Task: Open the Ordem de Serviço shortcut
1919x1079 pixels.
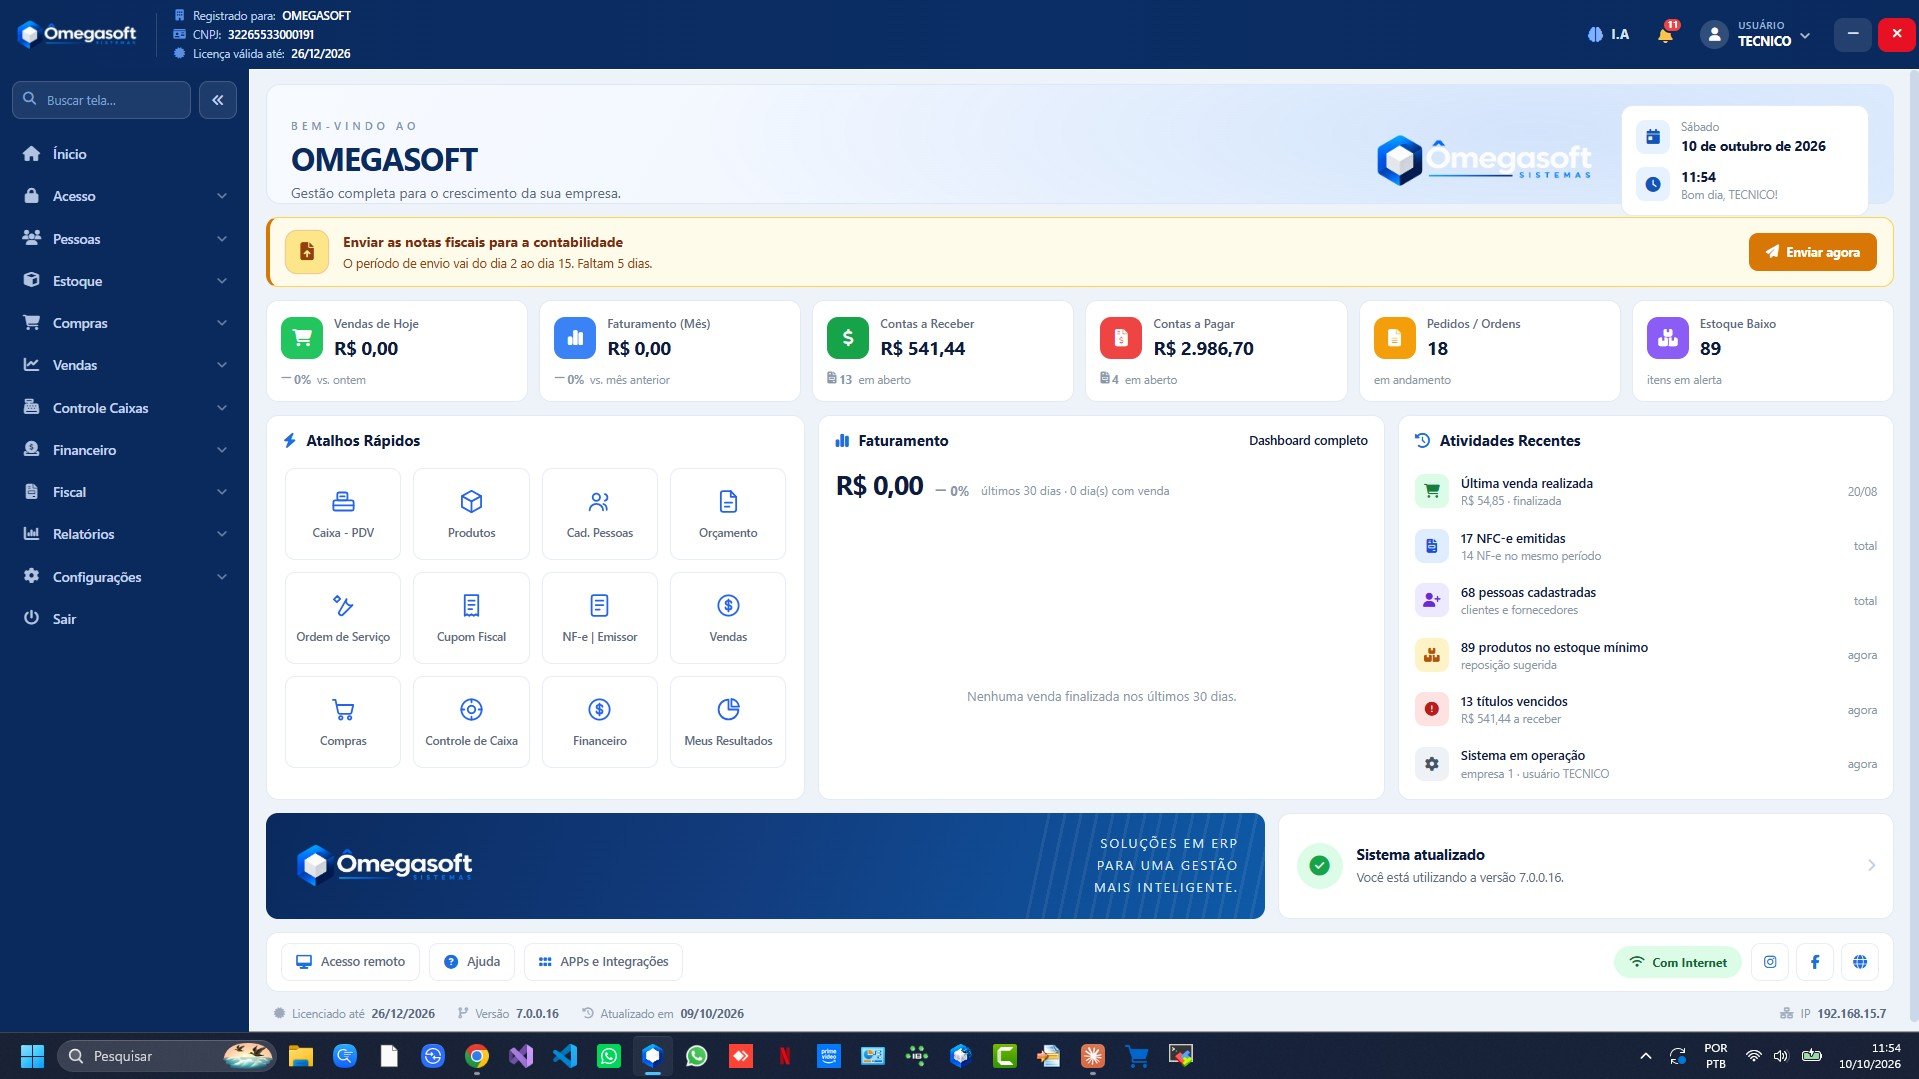Action: pyautogui.click(x=343, y=618)
